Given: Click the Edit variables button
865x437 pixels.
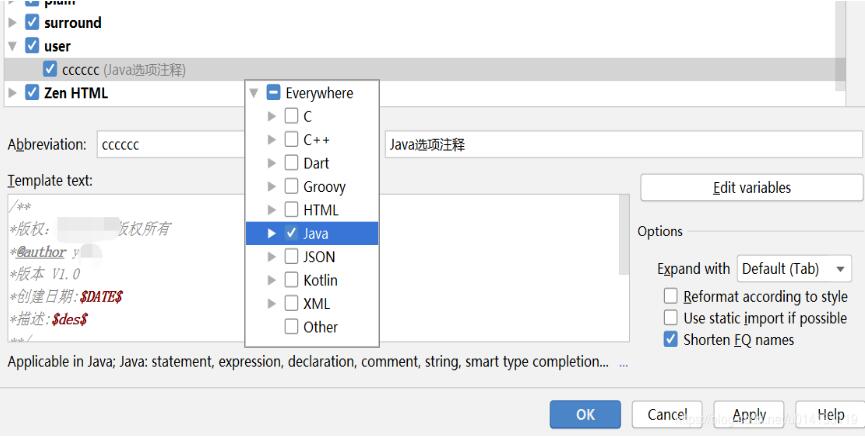Looking at the screenshot, I should point(751,188).
